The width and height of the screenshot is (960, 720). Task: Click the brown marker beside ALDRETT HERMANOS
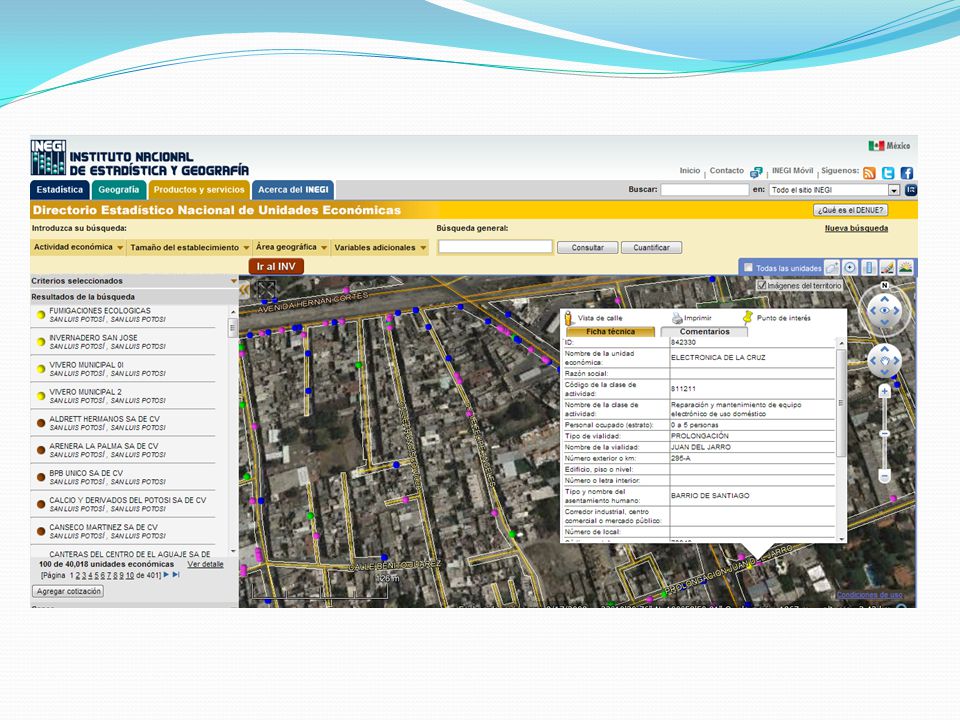[41, 423]
